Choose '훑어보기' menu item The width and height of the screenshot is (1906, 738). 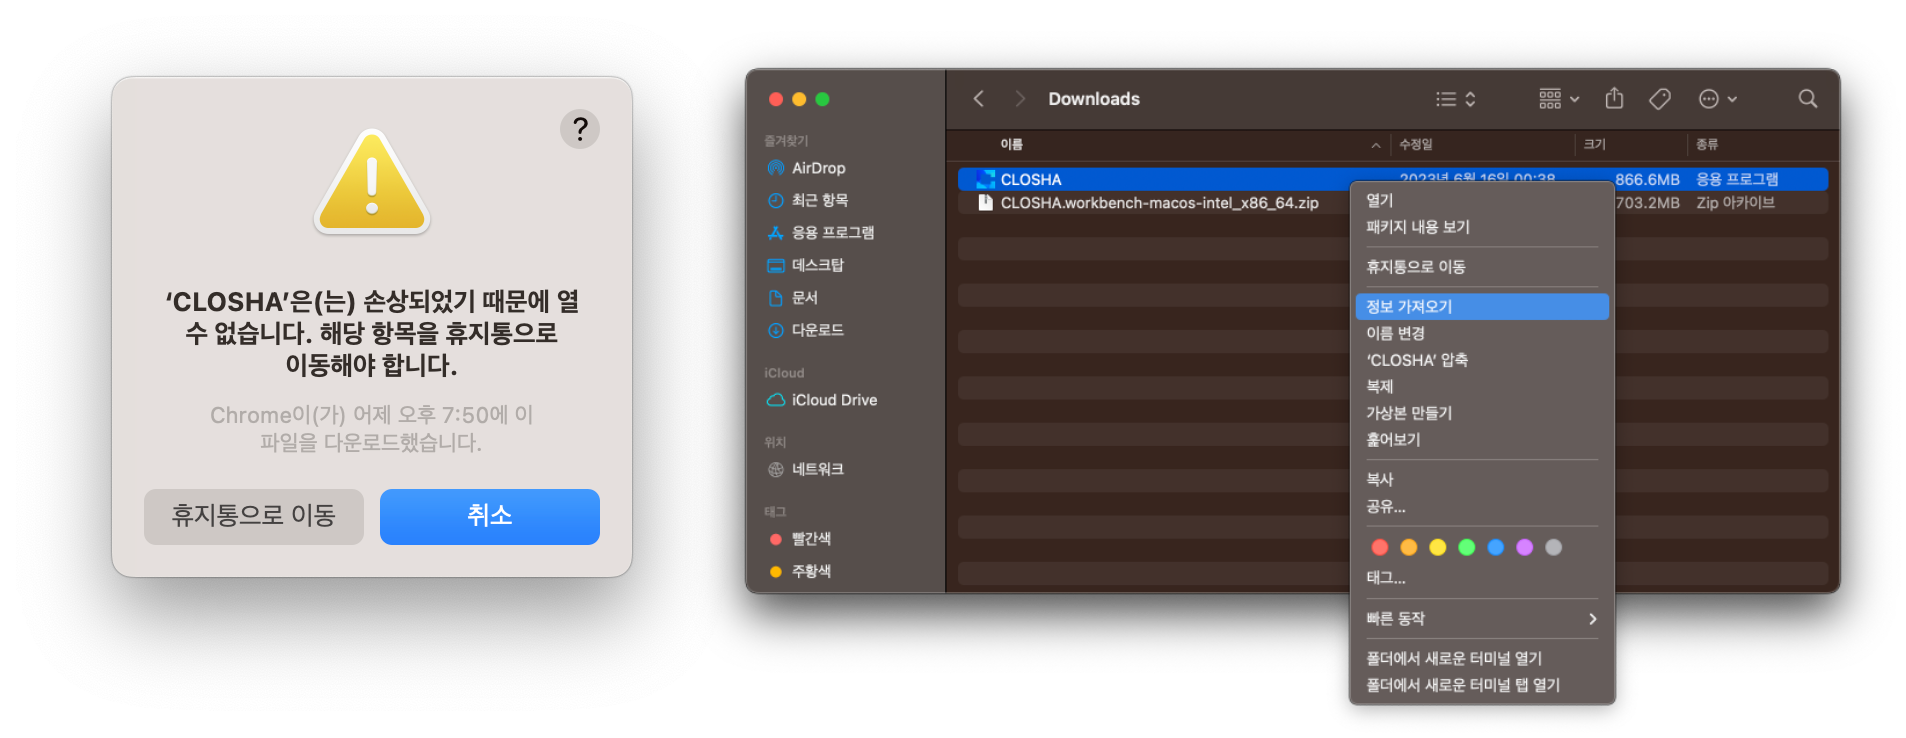[x=1482, y=439]
